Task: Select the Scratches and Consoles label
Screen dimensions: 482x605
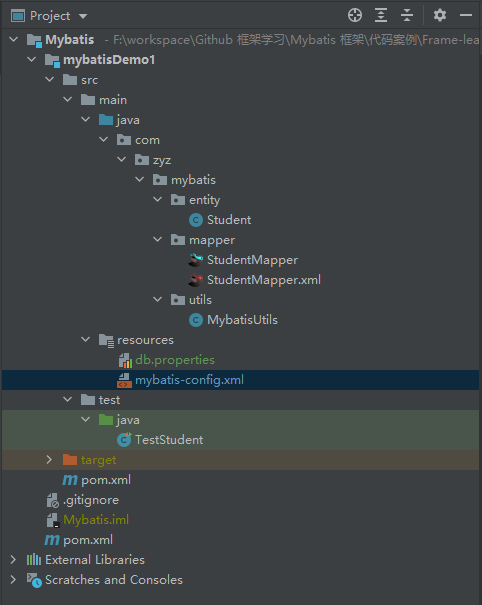Action: tap(114, 580)
